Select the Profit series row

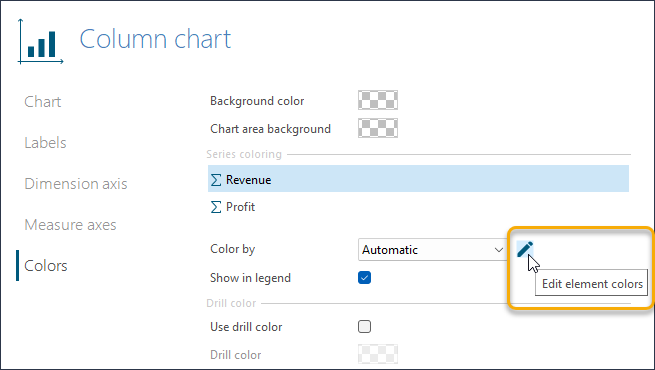tap(418, 207)
